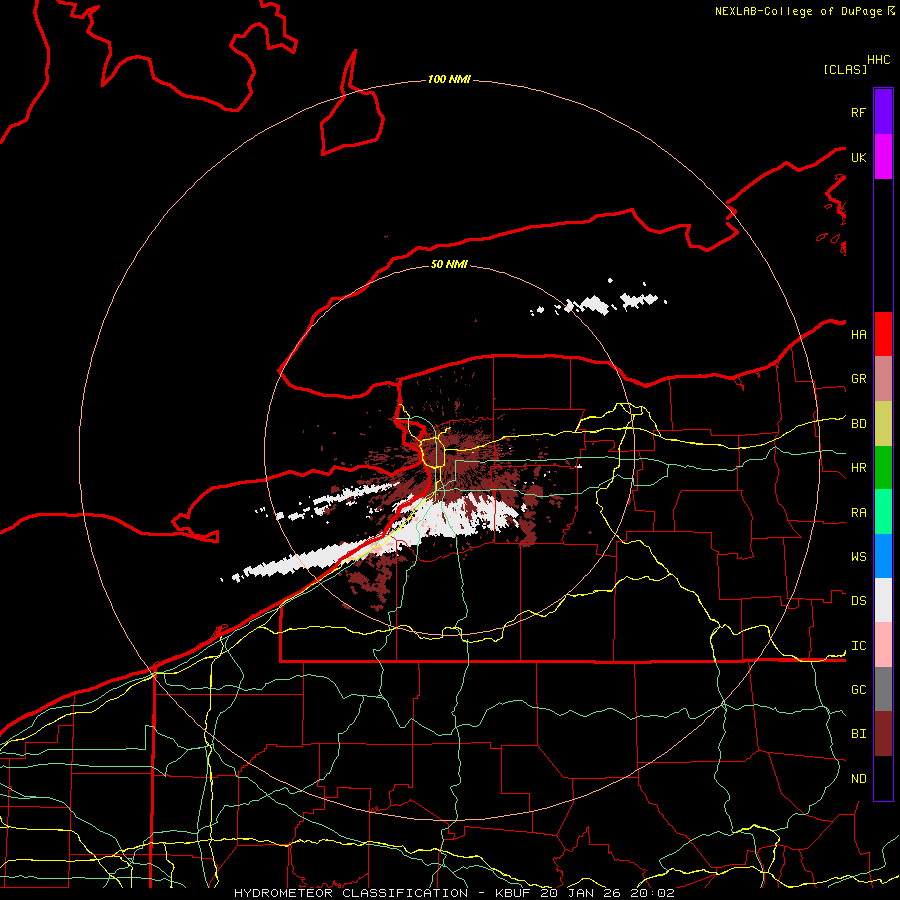Click the WS legend label

(x=858, y=557)
